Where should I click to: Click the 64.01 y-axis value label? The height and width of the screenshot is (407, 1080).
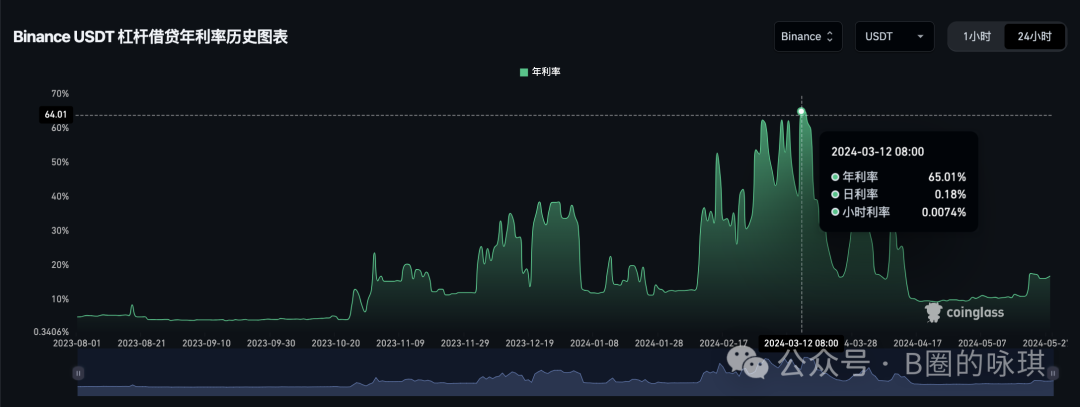[54, 115]
